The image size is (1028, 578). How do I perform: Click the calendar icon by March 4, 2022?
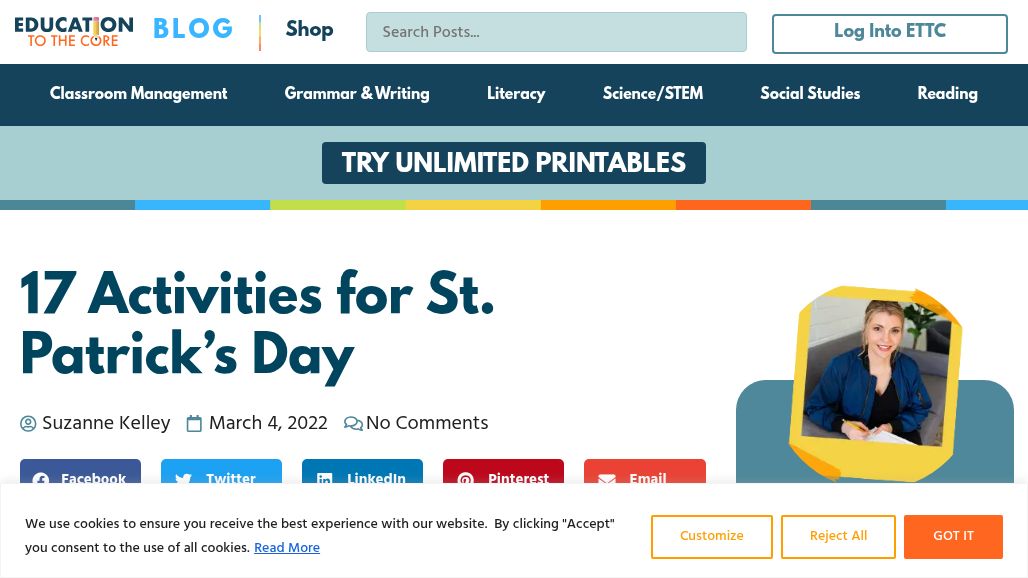click(x=194, y=424)
